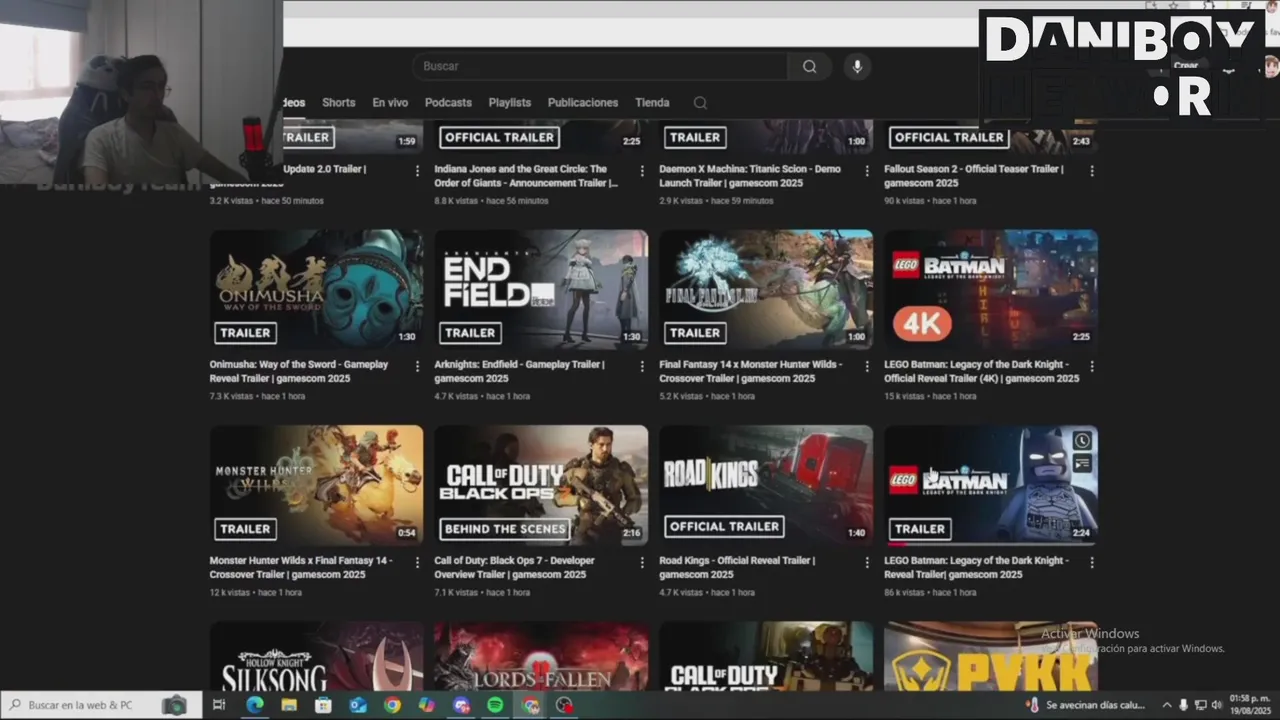Open options menu for Fallout Season 2 Teaser
This screenshot has width=1280, height=720.
click(1092, 171)
